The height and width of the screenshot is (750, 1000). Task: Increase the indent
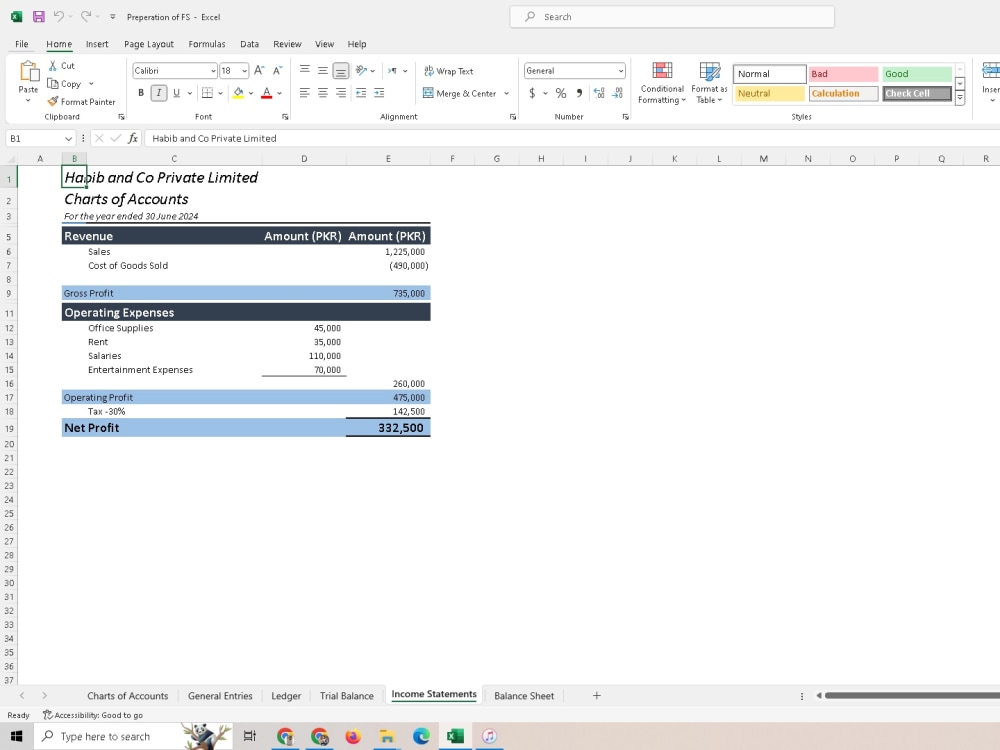pyautogui.click(x=379, y=93)
